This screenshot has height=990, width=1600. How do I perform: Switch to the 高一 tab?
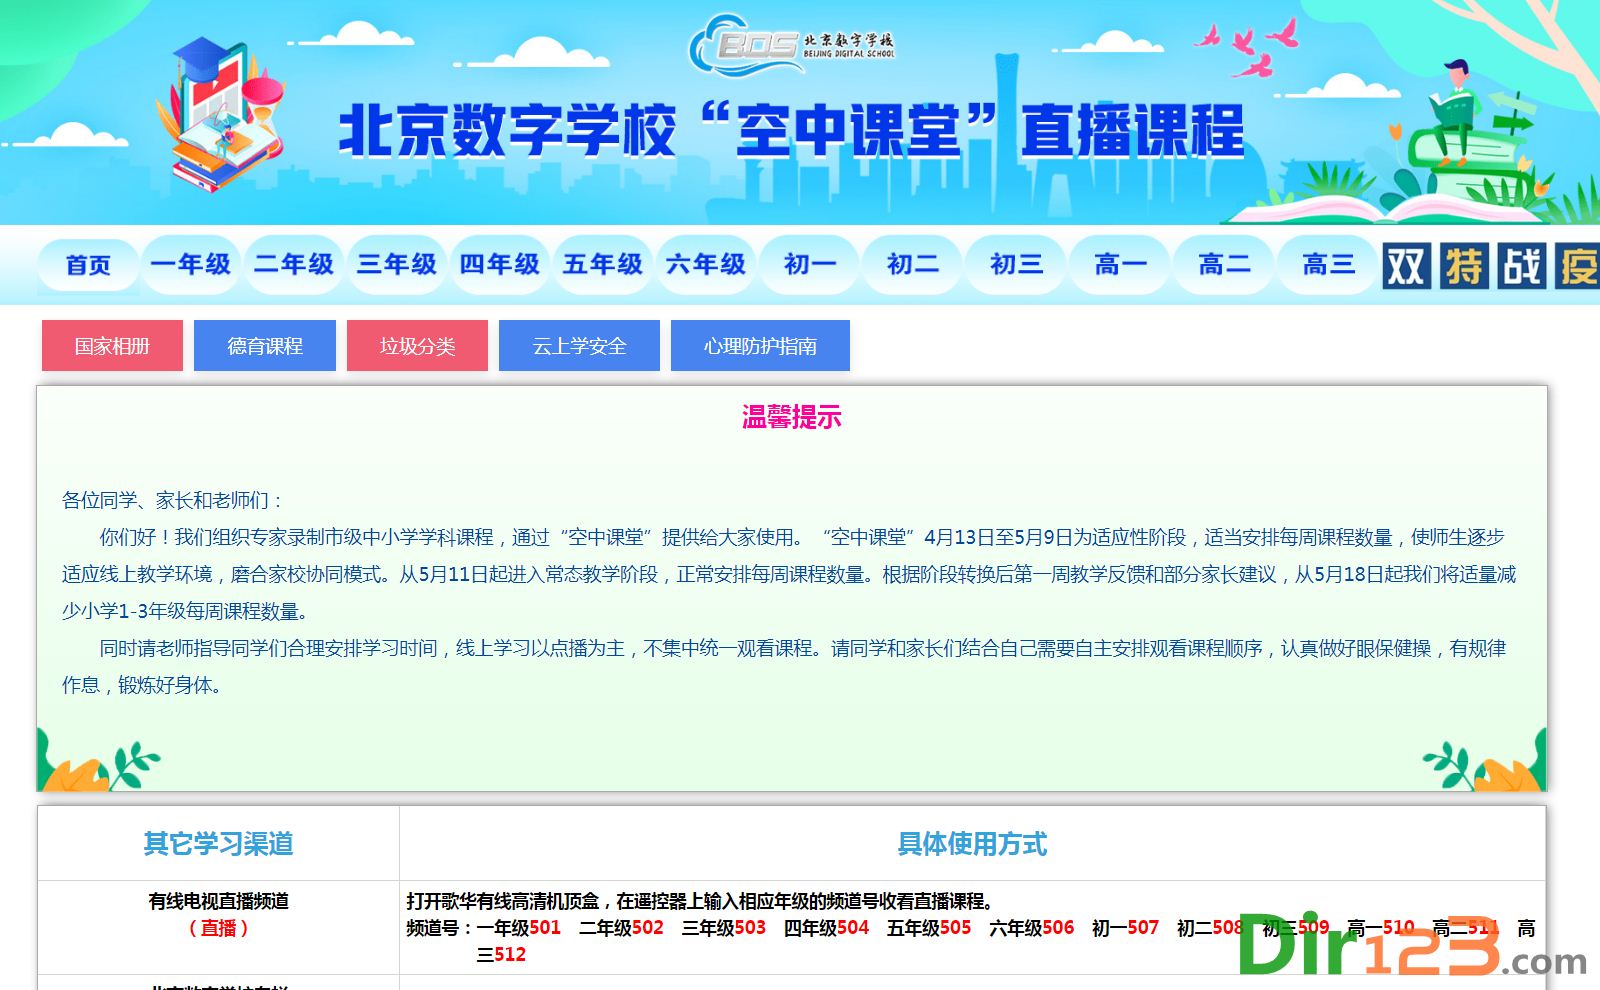point(1120,264)
